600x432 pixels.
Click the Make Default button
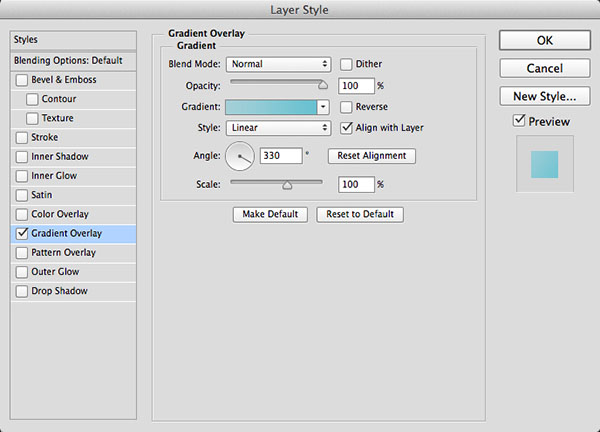[x=271, y=214]
